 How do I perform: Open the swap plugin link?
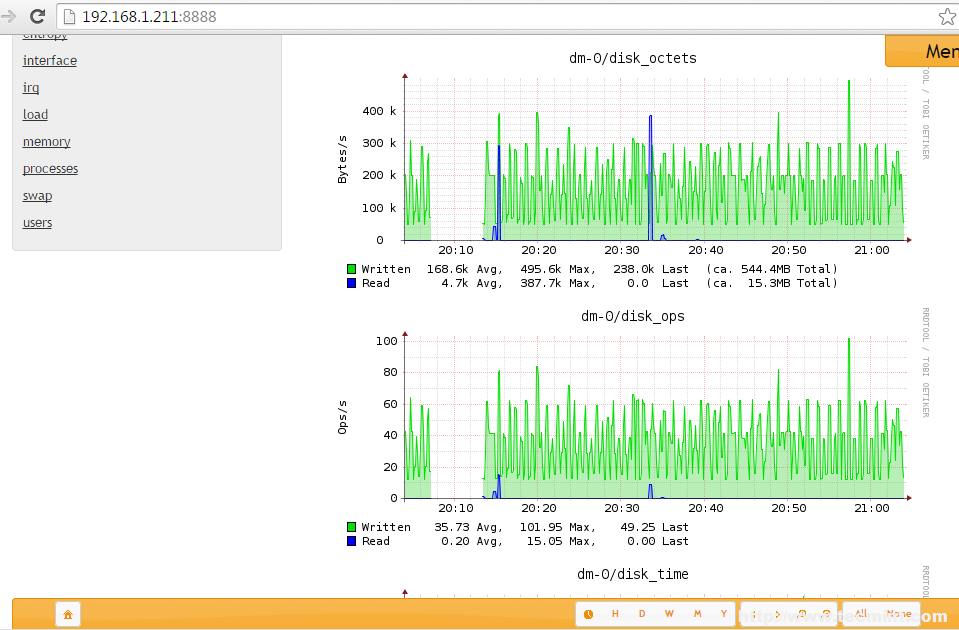tap(37, 196)
